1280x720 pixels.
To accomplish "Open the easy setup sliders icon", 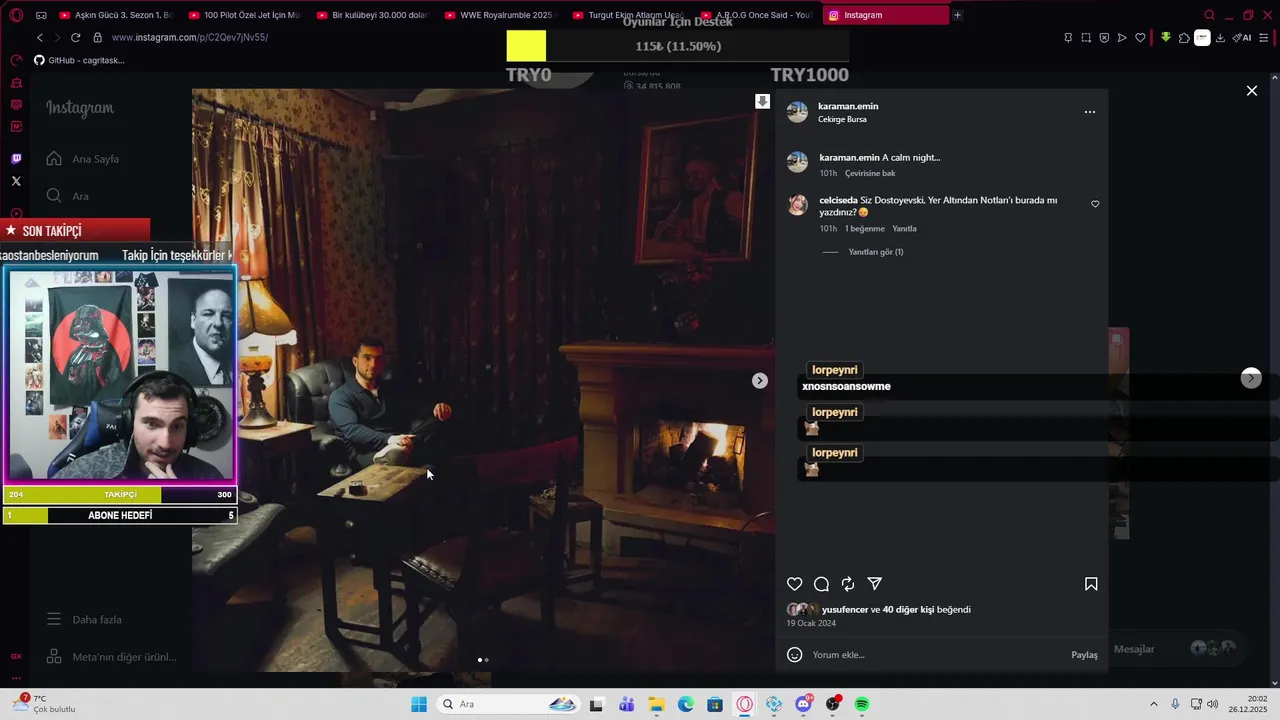I will (x=1265, y=38).
